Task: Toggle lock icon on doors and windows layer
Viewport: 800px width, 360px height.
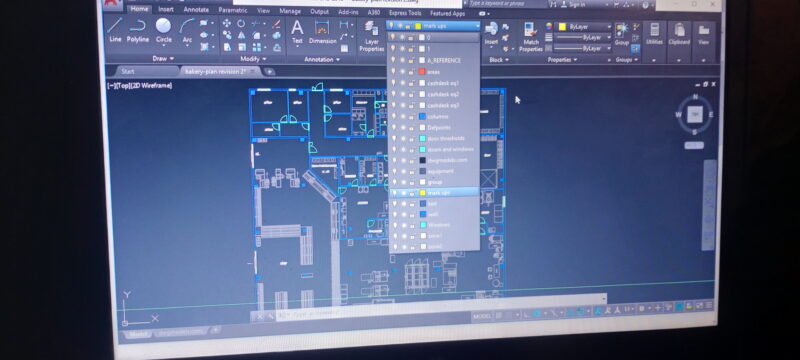Action: 411,149
